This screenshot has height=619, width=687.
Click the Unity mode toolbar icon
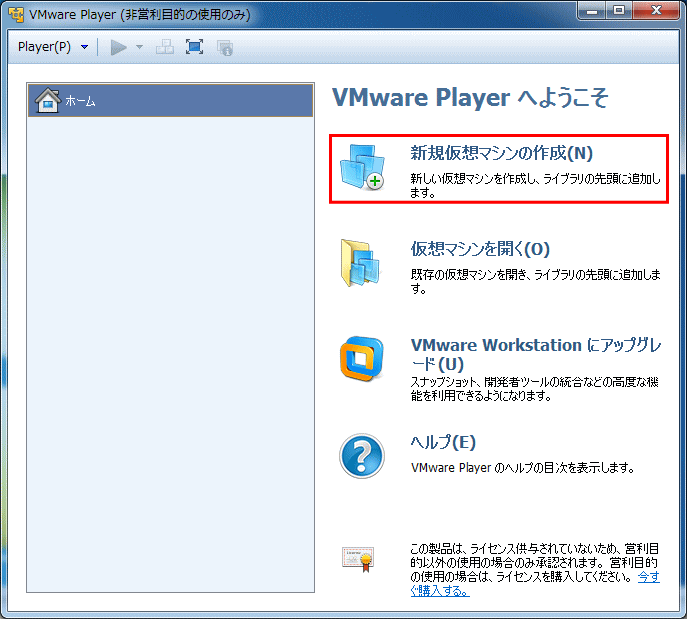pos(225,47)
